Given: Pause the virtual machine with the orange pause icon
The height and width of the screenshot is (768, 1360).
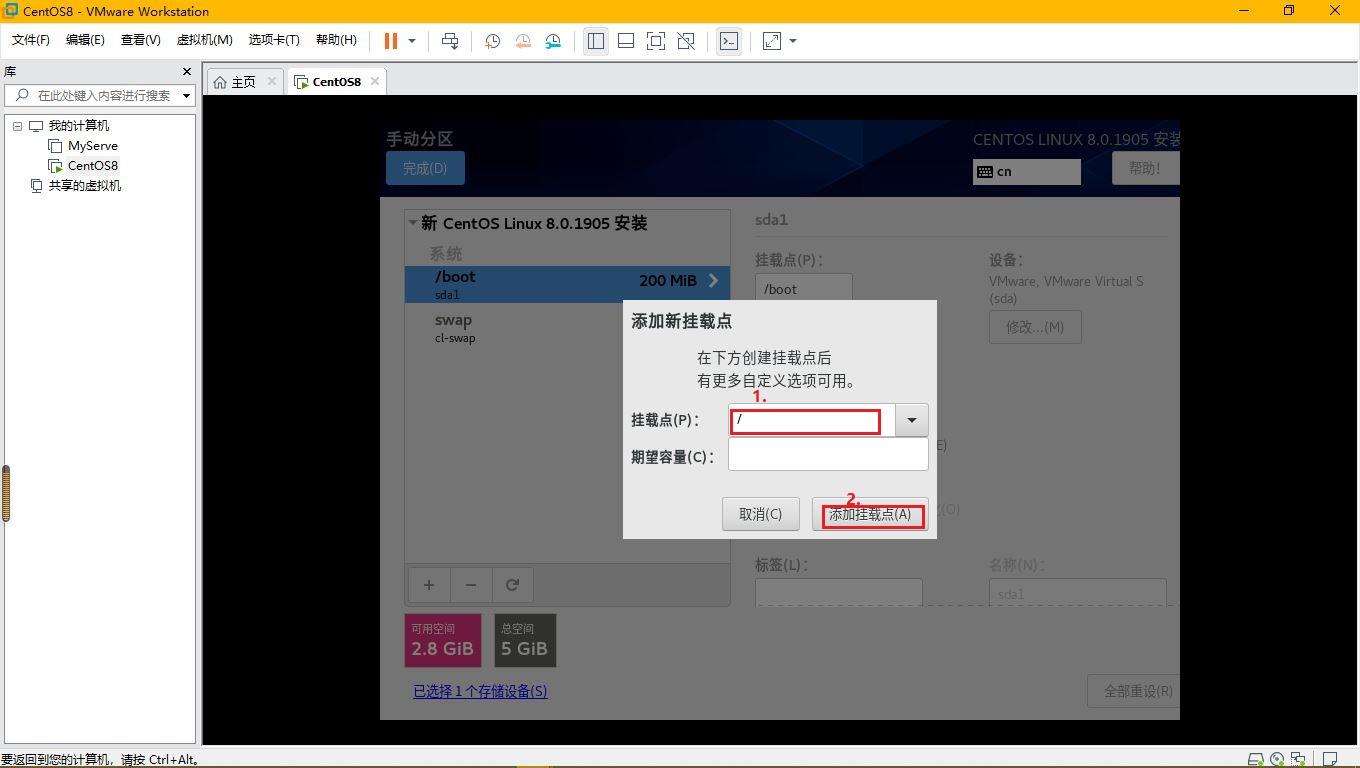Looking at the screenshot, I should [391, 41].
